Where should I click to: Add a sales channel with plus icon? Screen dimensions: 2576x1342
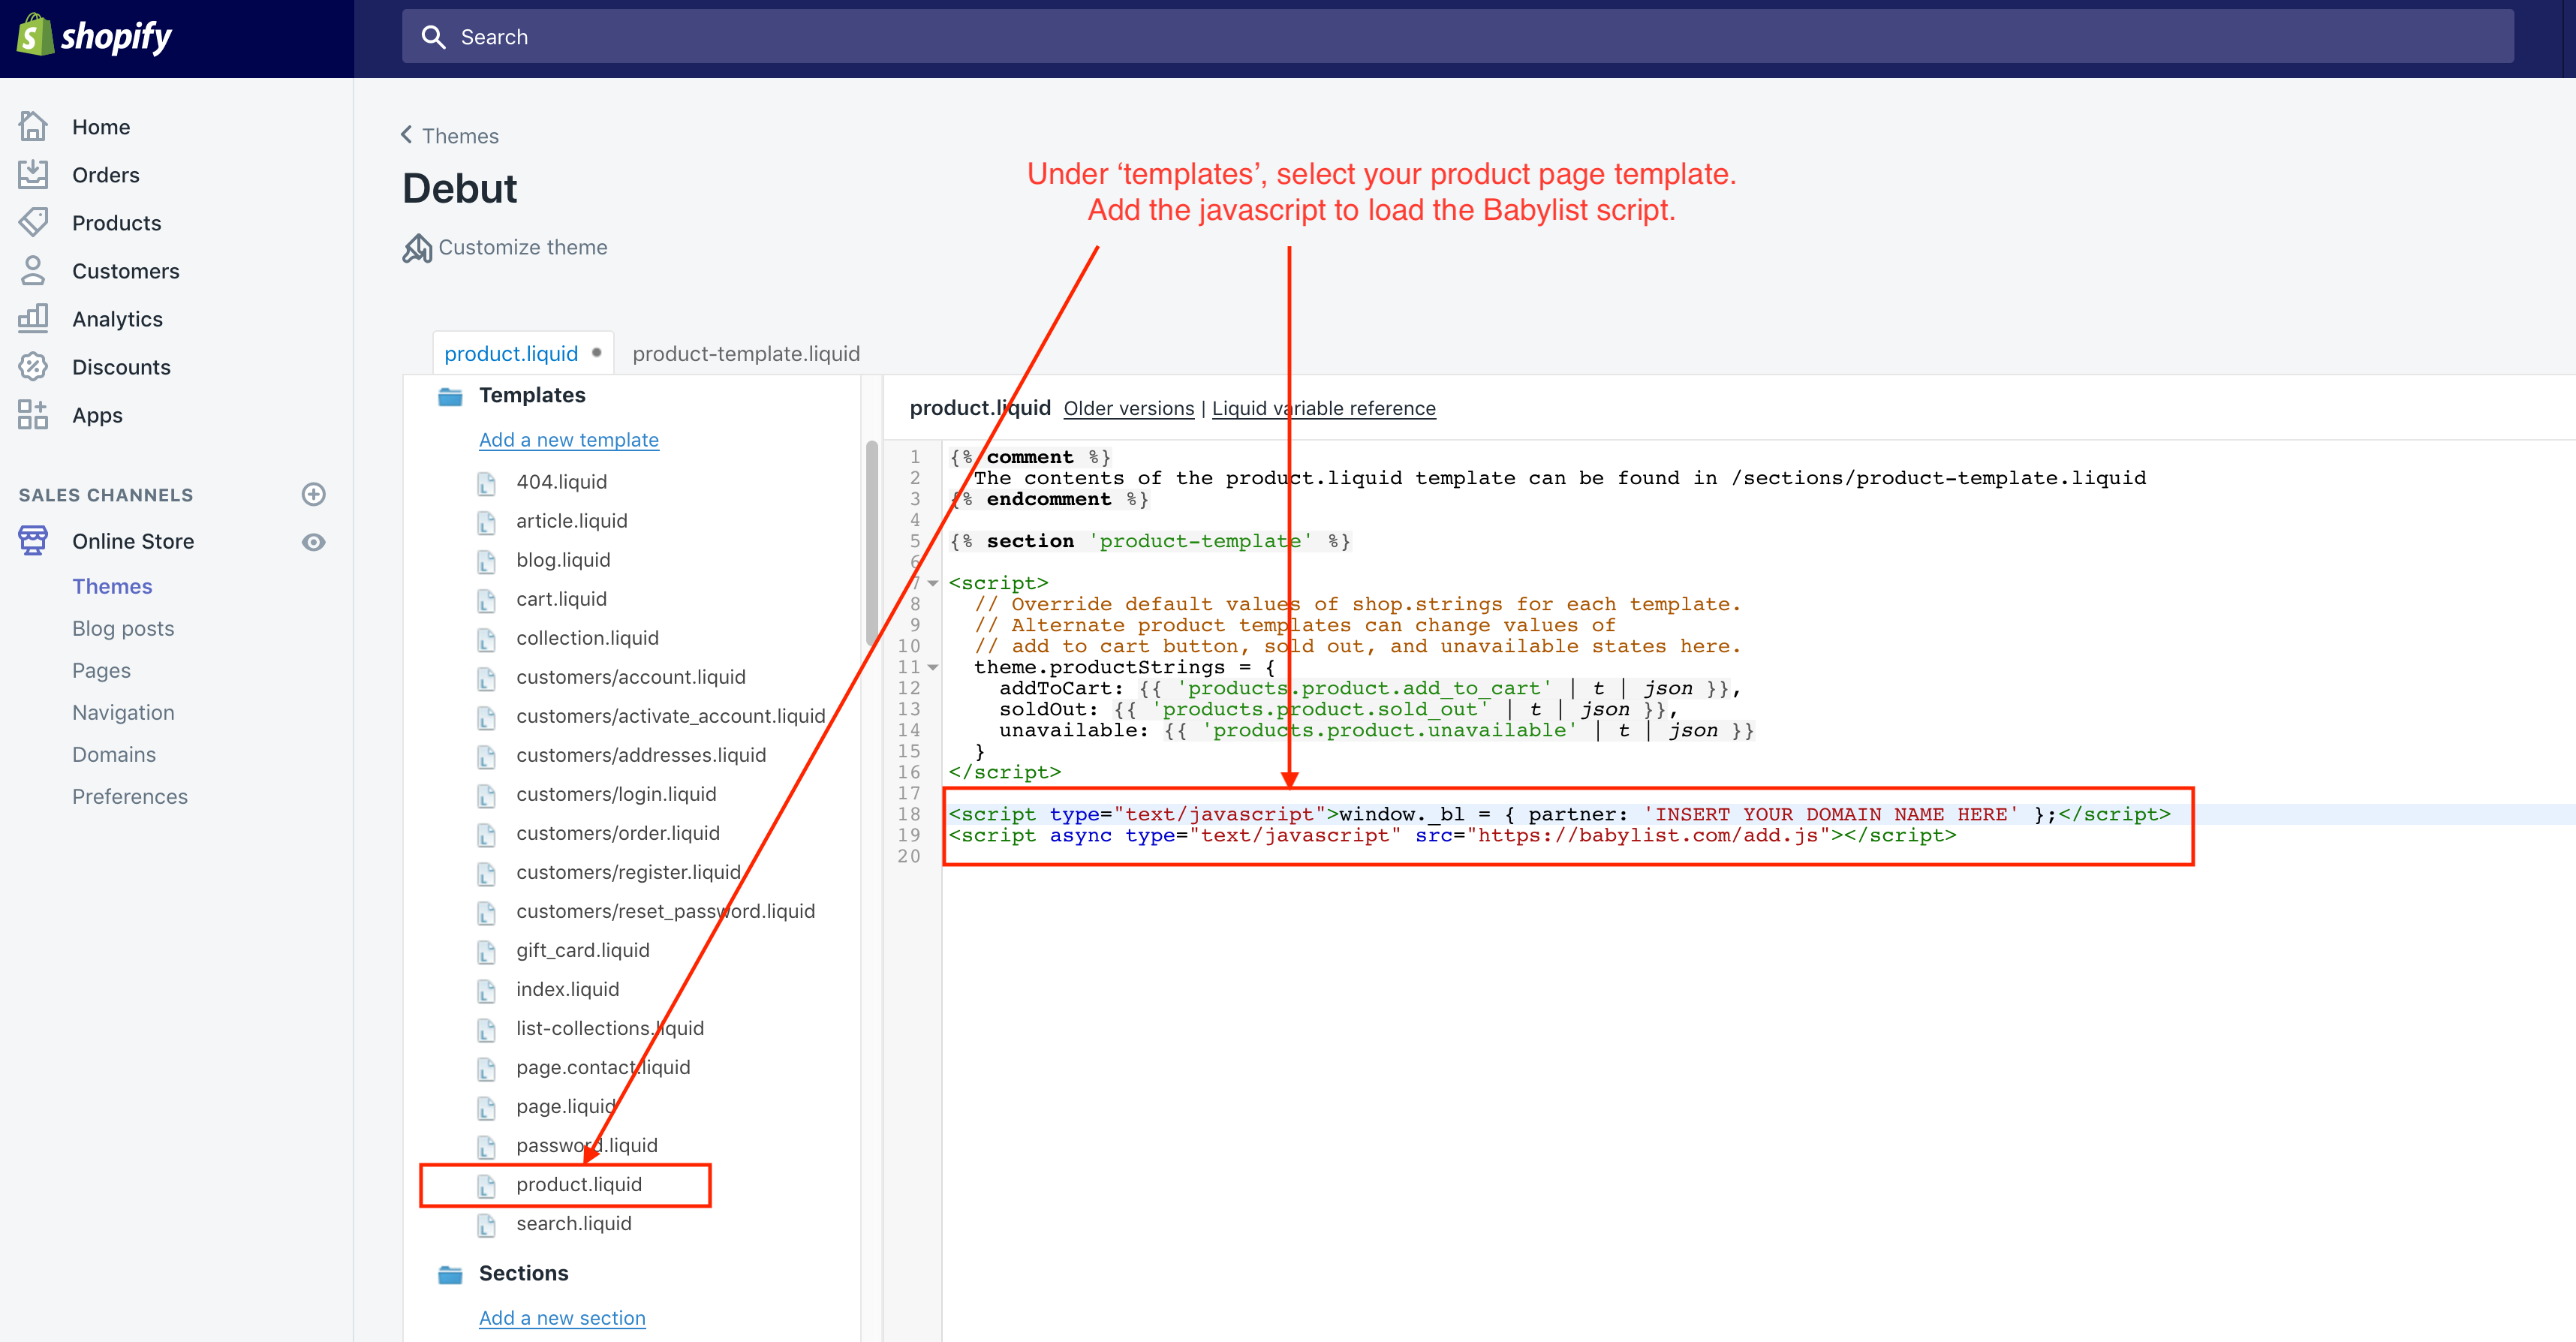coord(313,494)
